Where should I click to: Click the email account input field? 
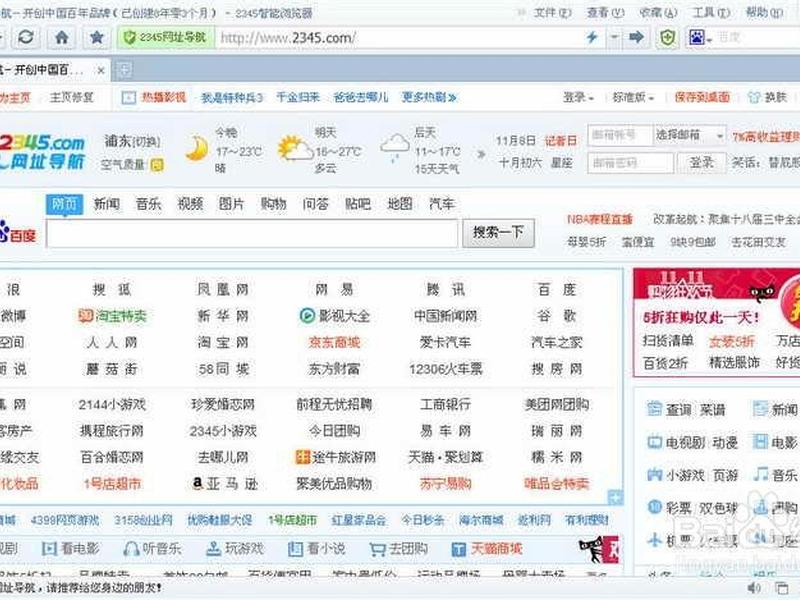coord(620,135)
